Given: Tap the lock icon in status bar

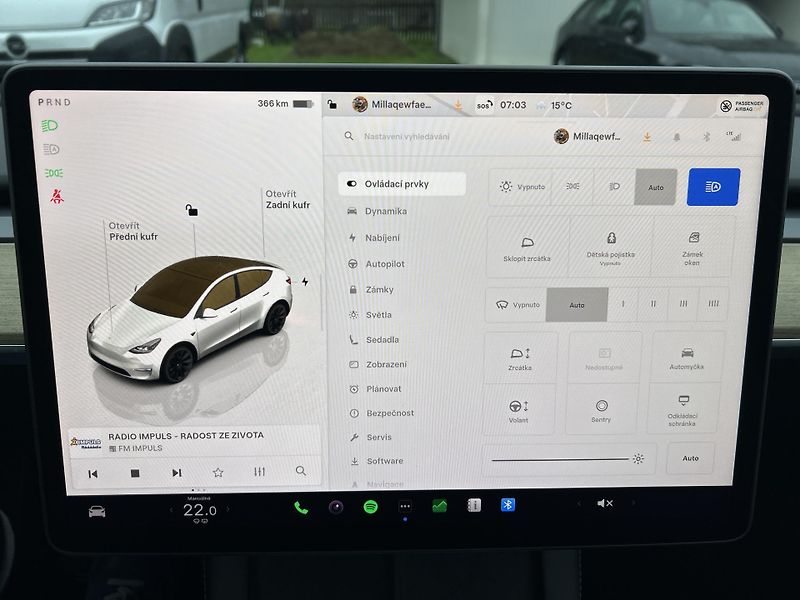Looking at the screenshot, I should tap(332, 104).
